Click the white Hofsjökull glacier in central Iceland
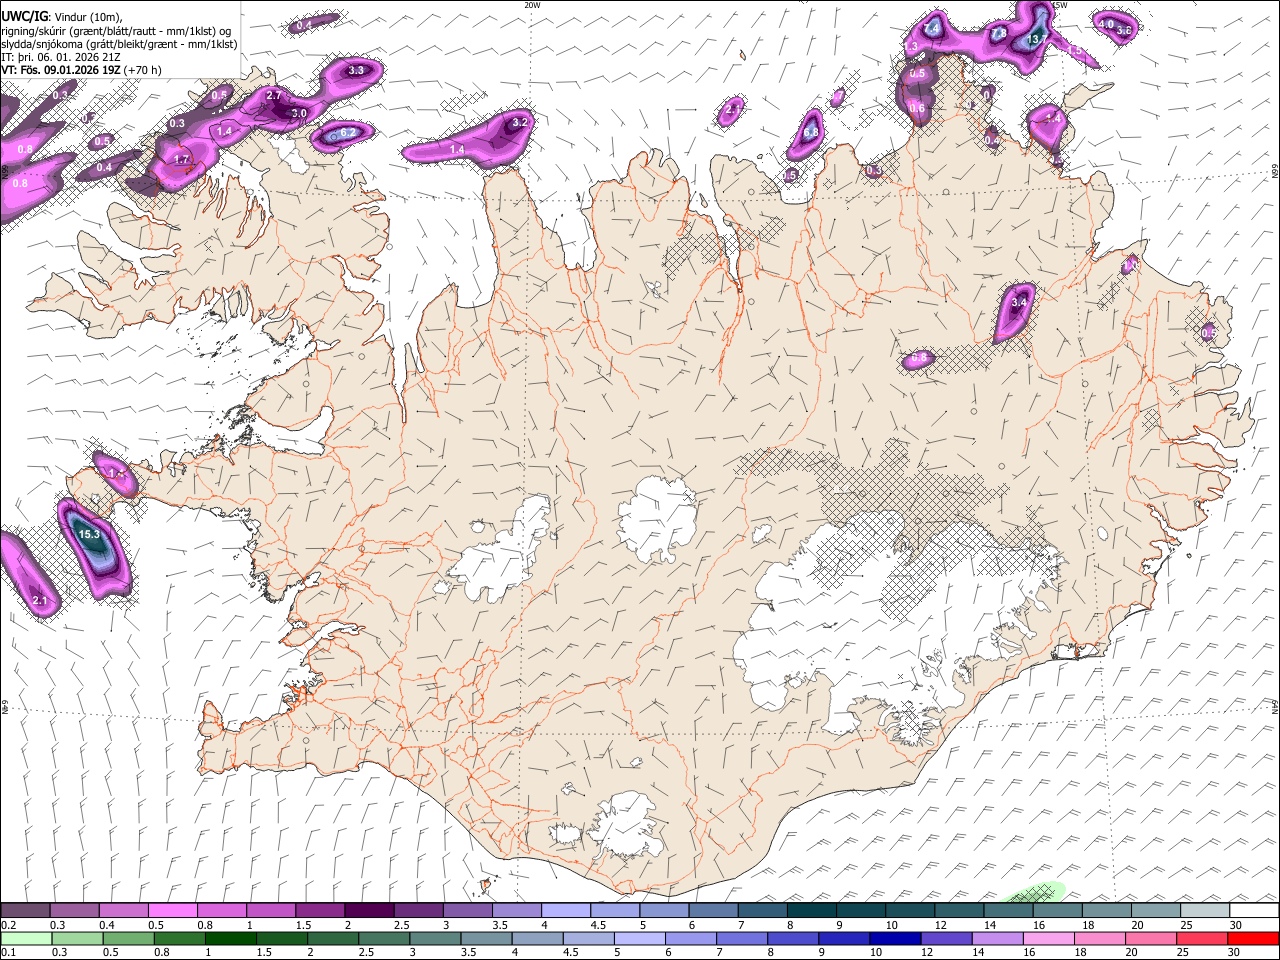Image resolution: width=1280 pixels, height=960 pixels. point(657,518)
